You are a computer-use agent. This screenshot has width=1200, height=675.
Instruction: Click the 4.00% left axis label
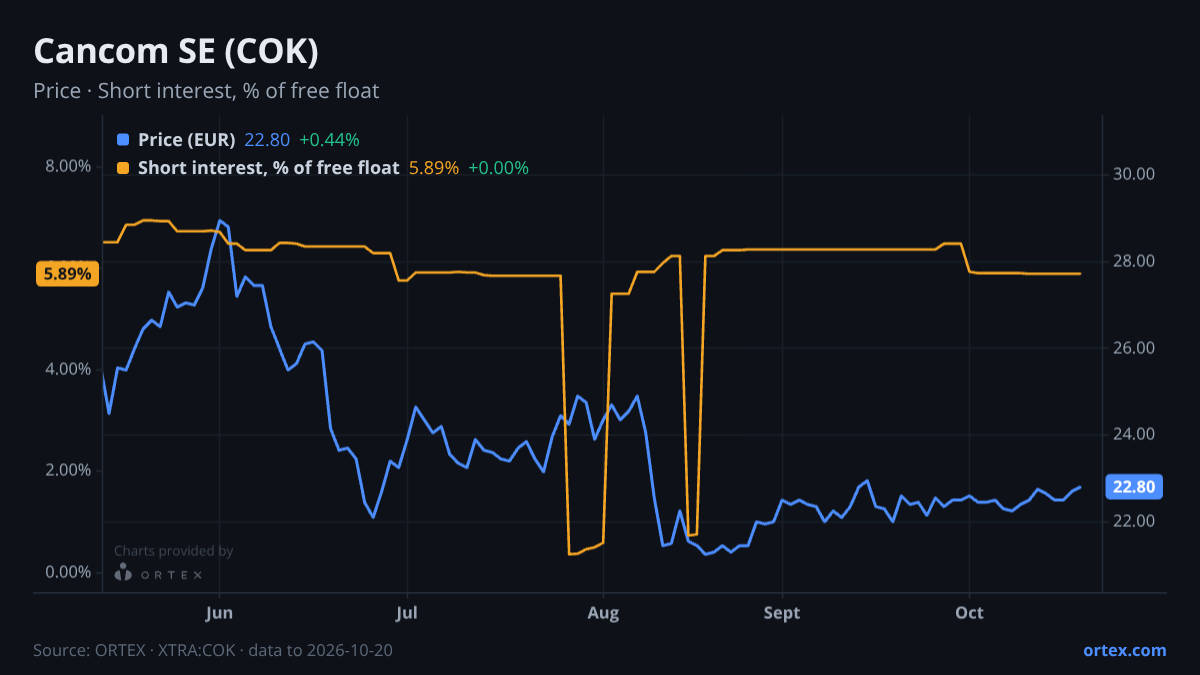(68, 369)
